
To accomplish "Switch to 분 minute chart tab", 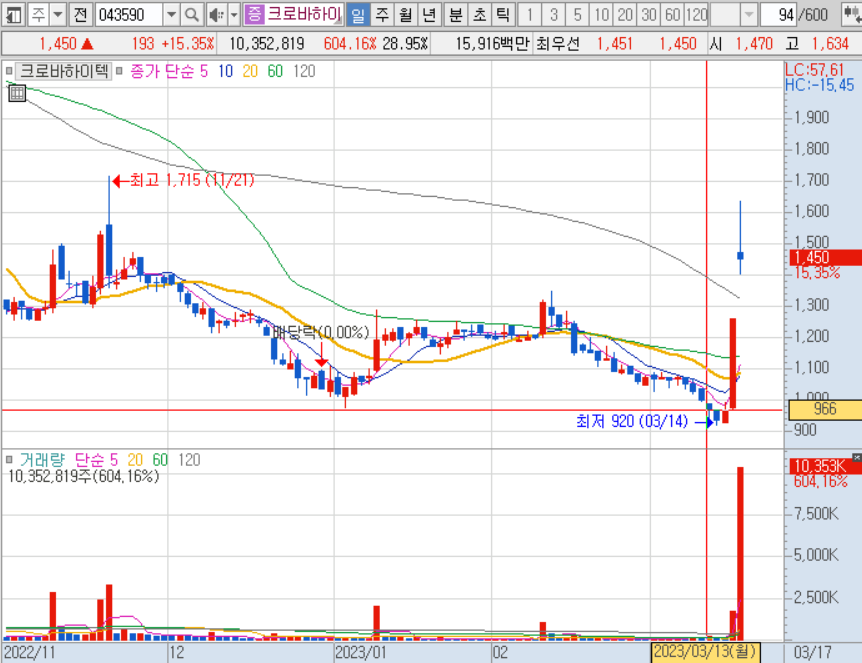I will [x=455, y=15].
